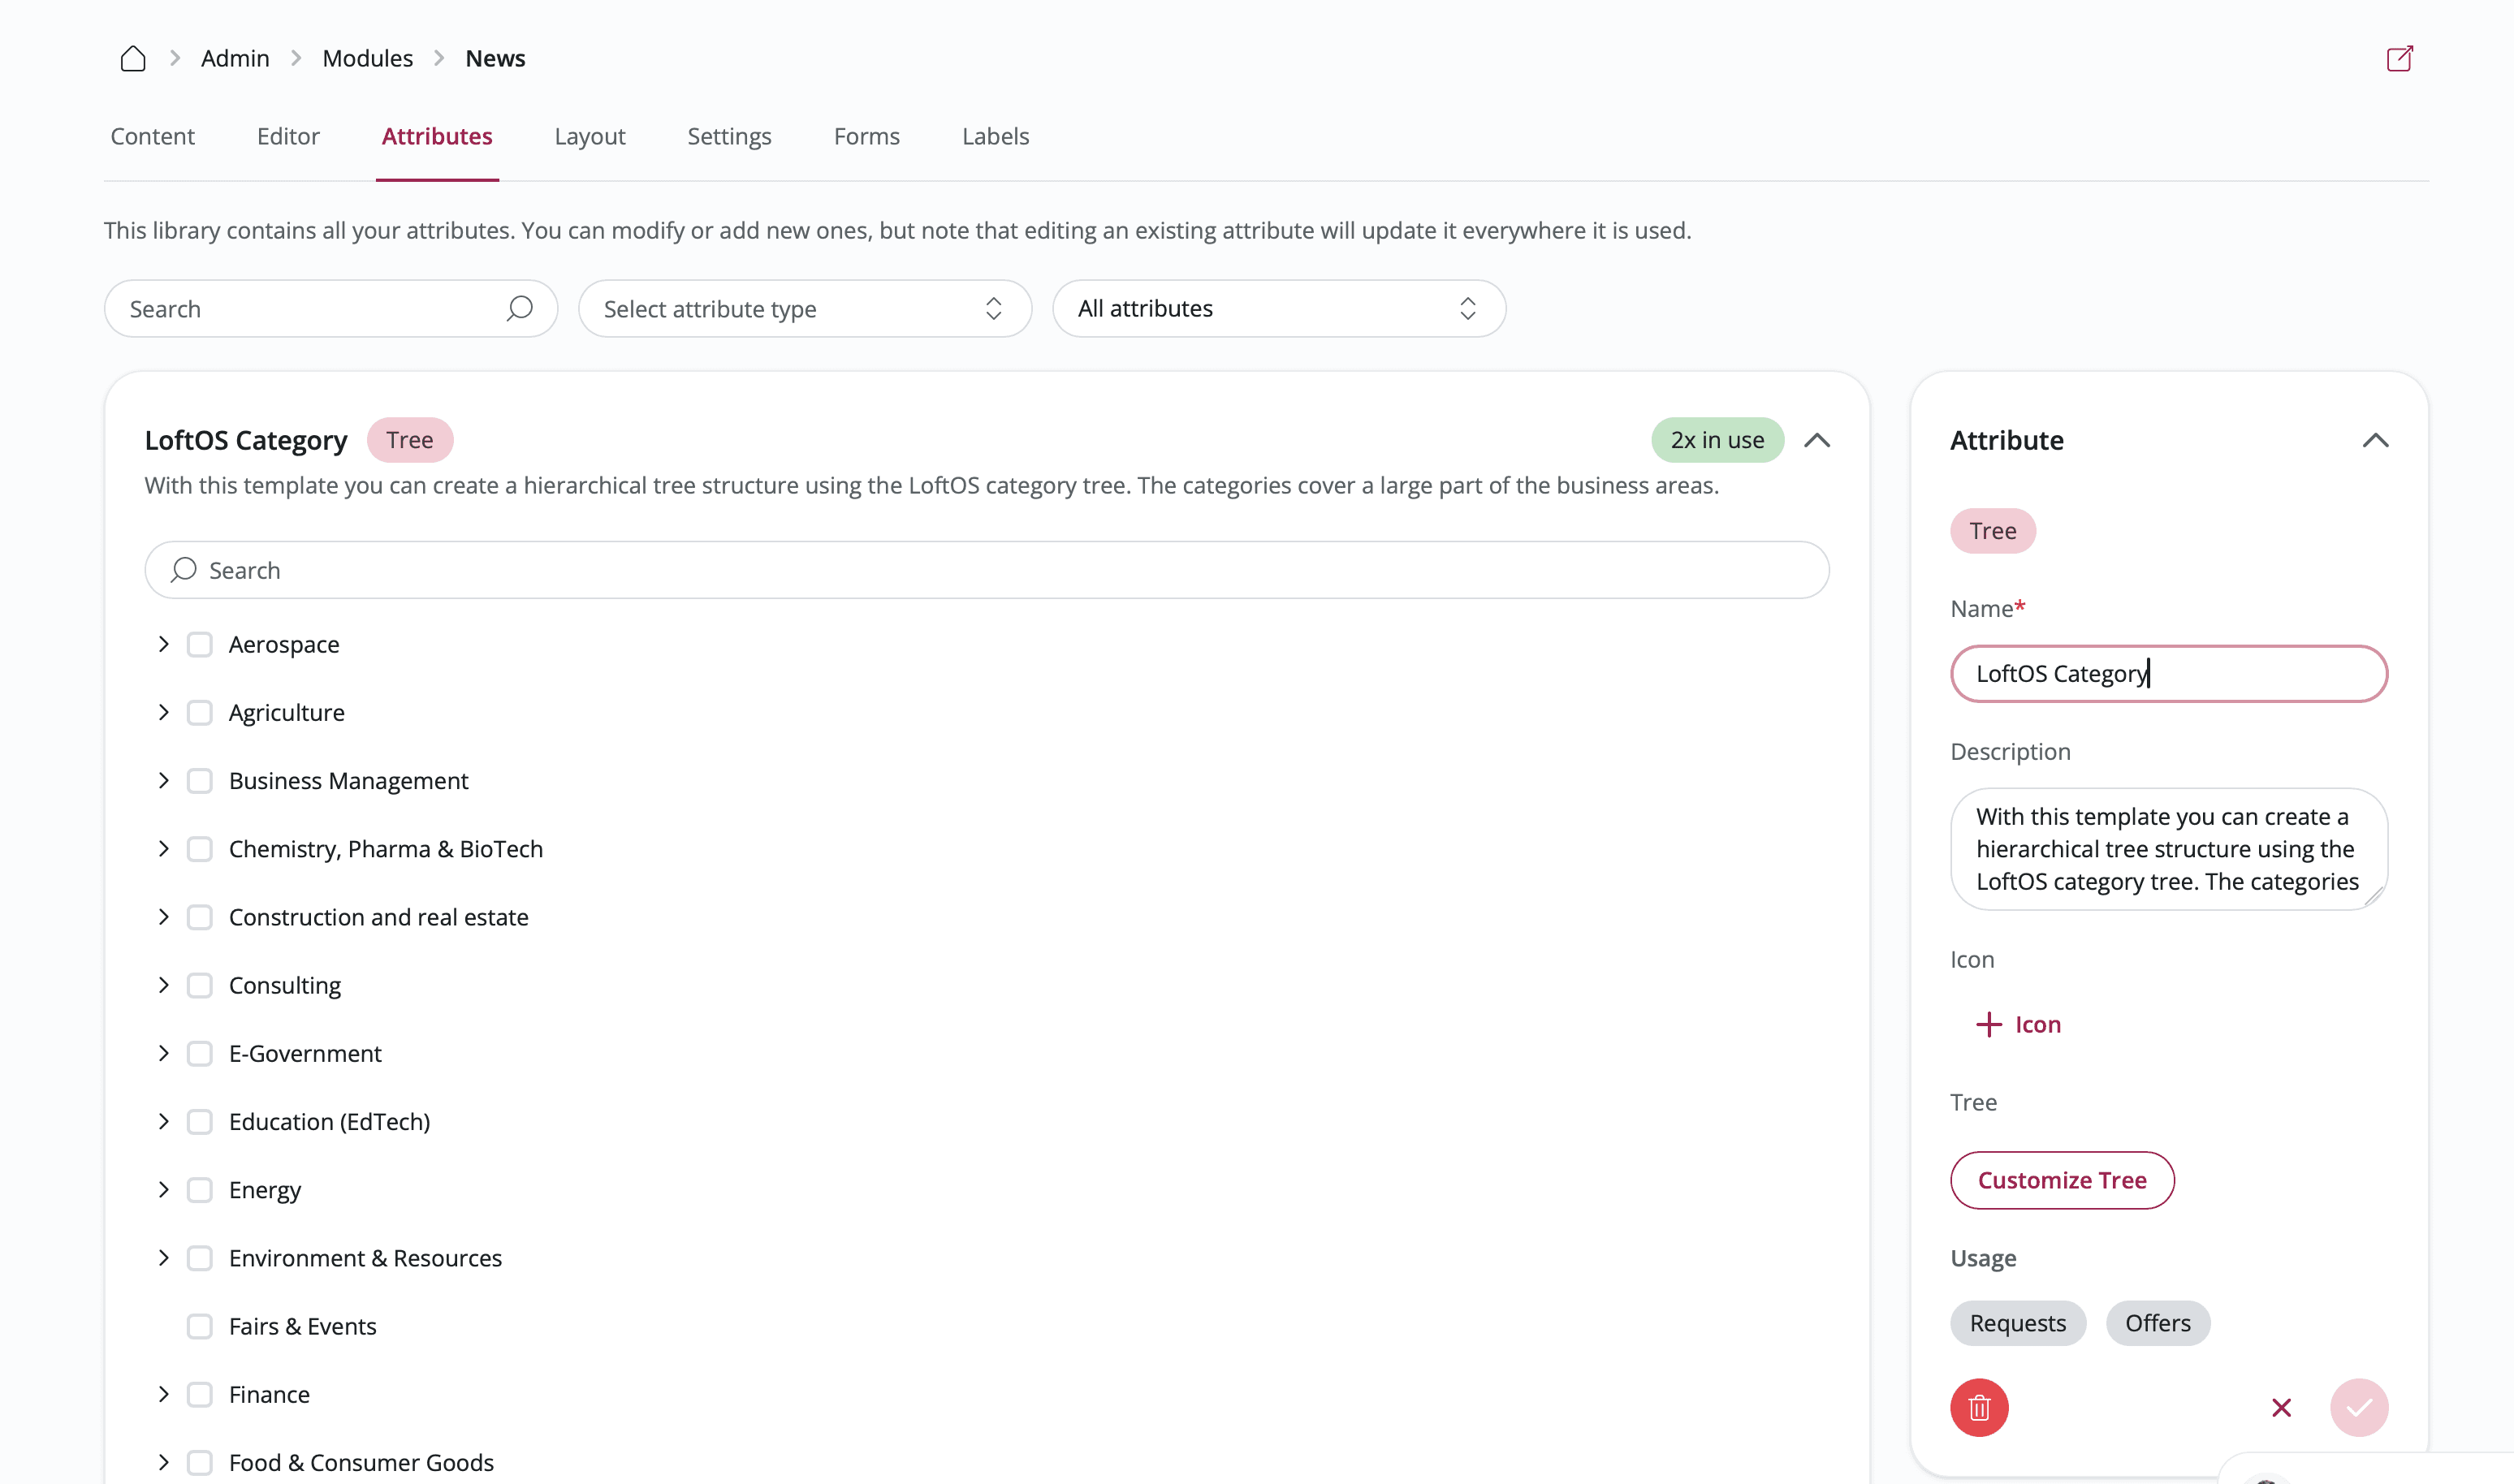Image resolution: width=2514 pixels, height=1484 pixels.
Task: Go to Modules in breadcrumb
Action: coord(367,59)
